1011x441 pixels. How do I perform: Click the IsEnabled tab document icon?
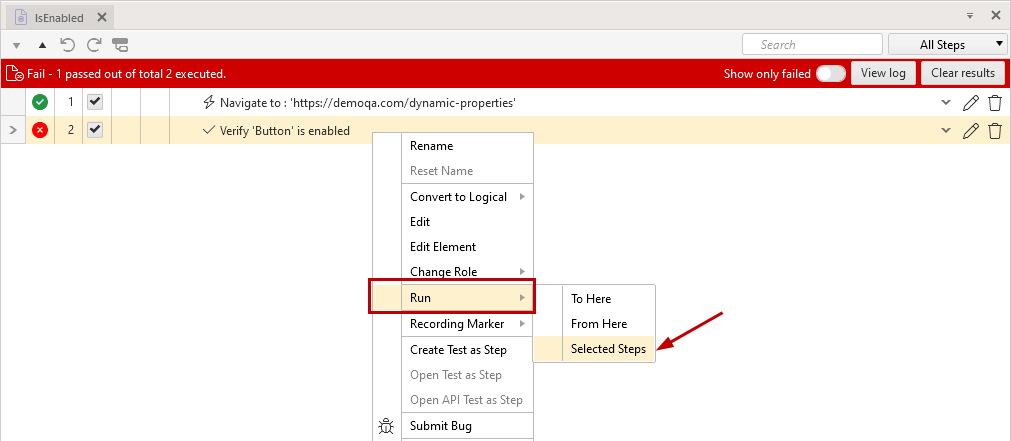click(21, 18)
